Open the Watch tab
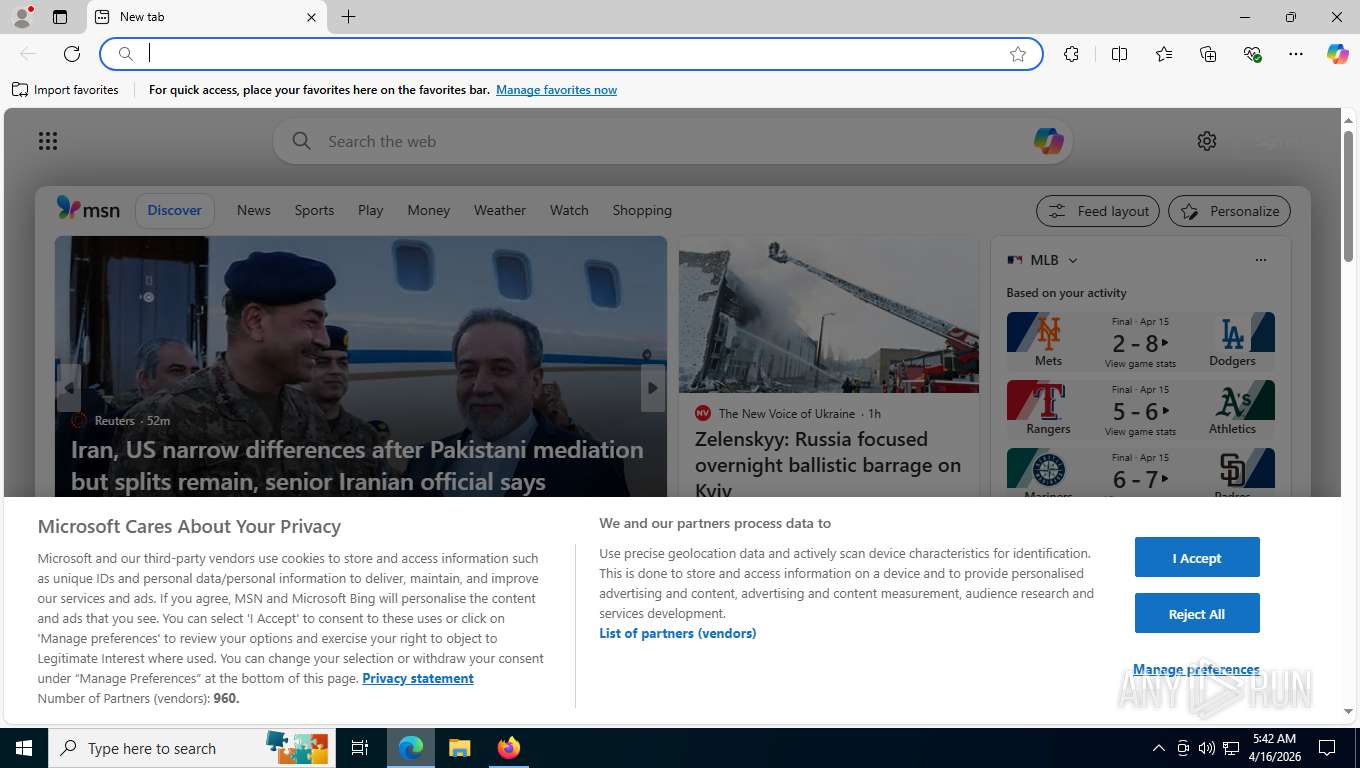This screenshot has height=768, width=1360. coord(569,210)
